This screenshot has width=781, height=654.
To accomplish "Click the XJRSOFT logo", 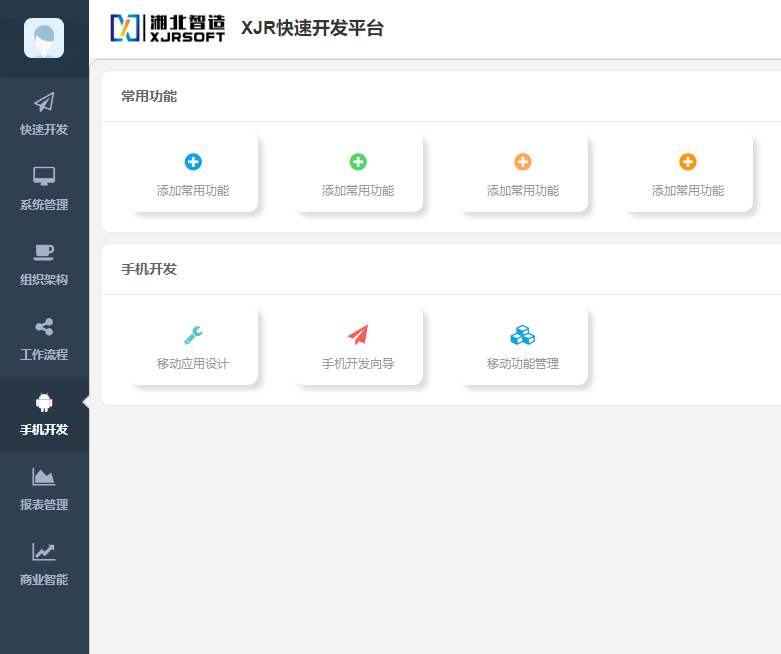I will 167,28.
